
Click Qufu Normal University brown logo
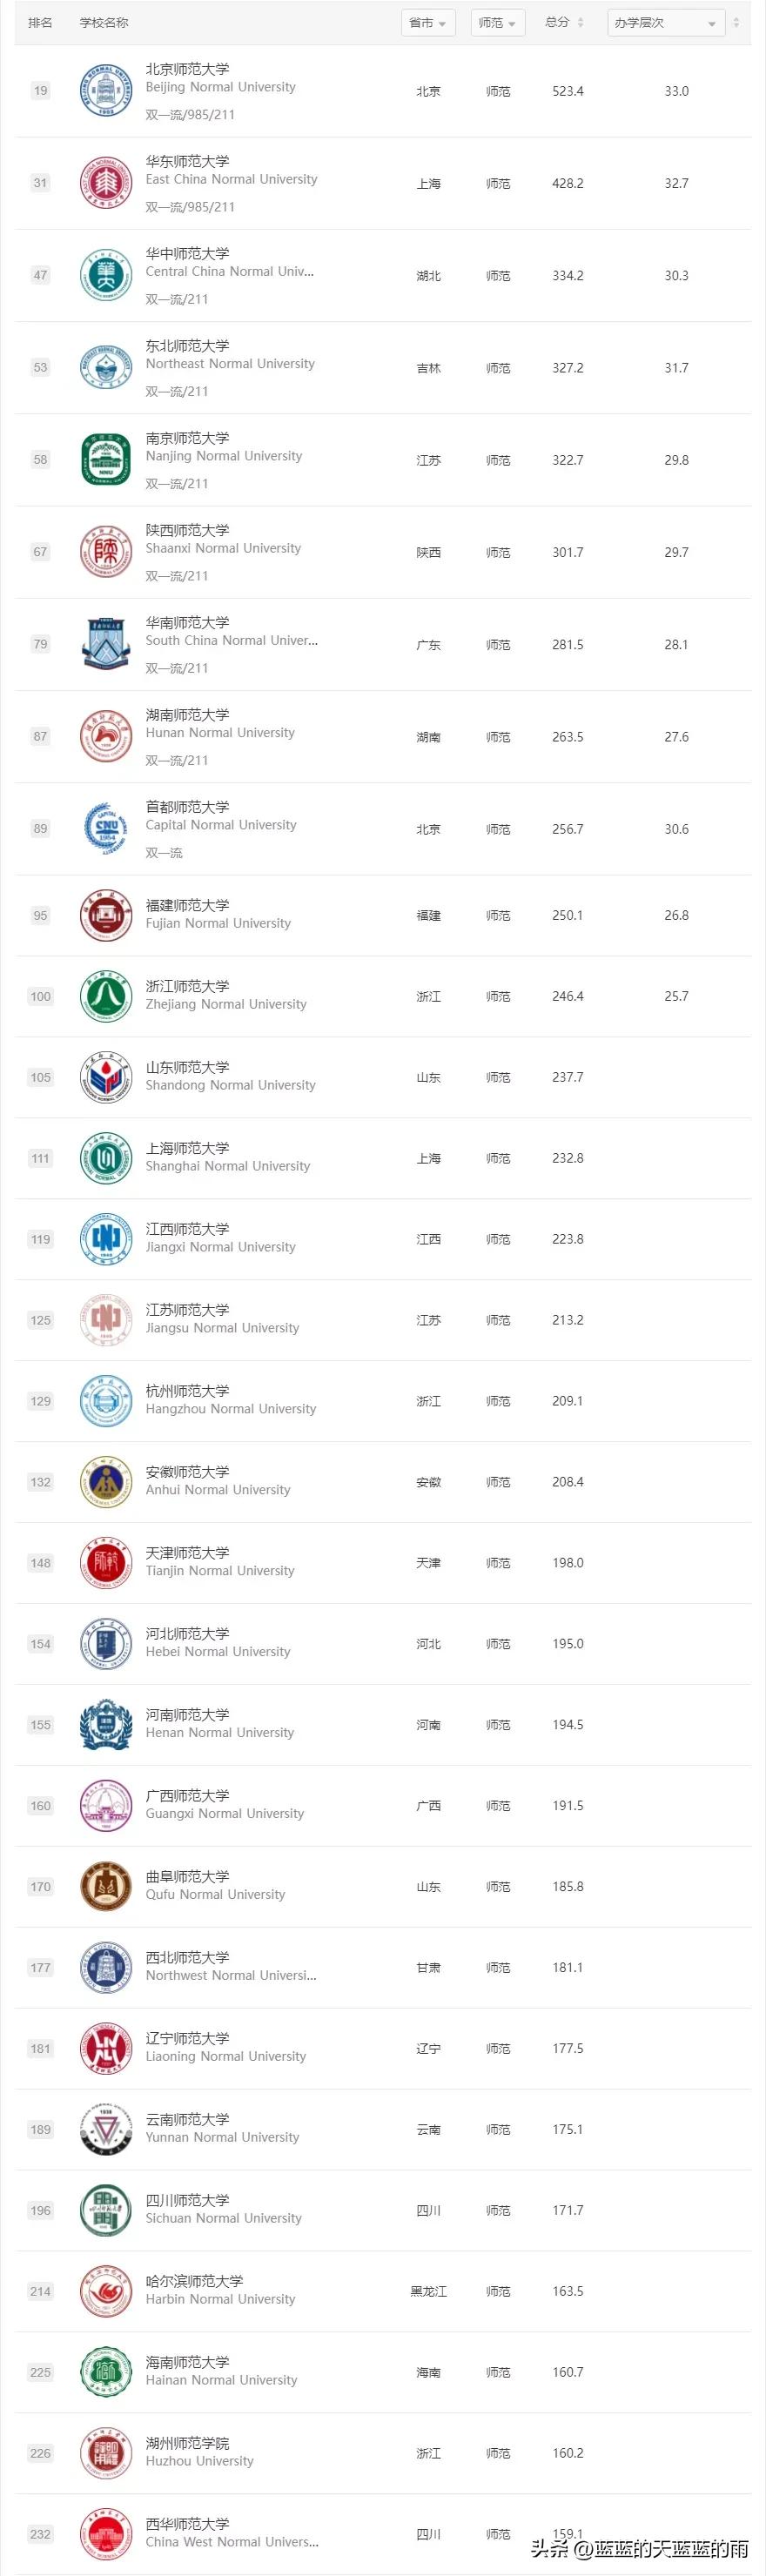pos(106,1887)
